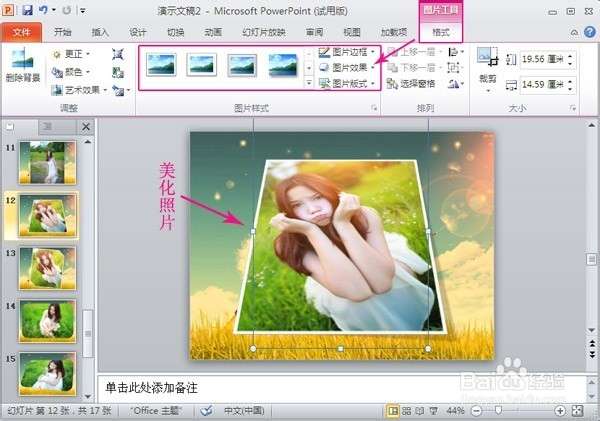The height and width of the screenshot is (421, 600).
Task: Open the Animations (动画) ribbon tab
Action: click(x=213, y=31)
